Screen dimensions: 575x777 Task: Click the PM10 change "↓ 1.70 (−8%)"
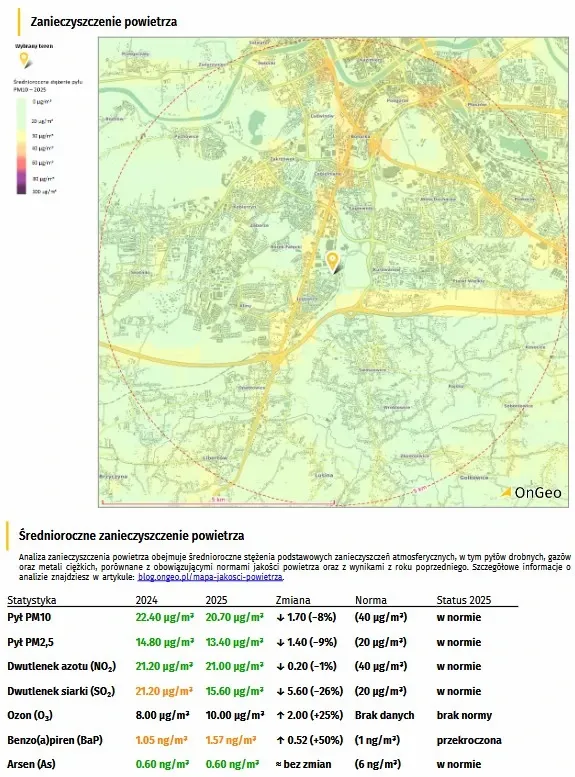(306, 617)
